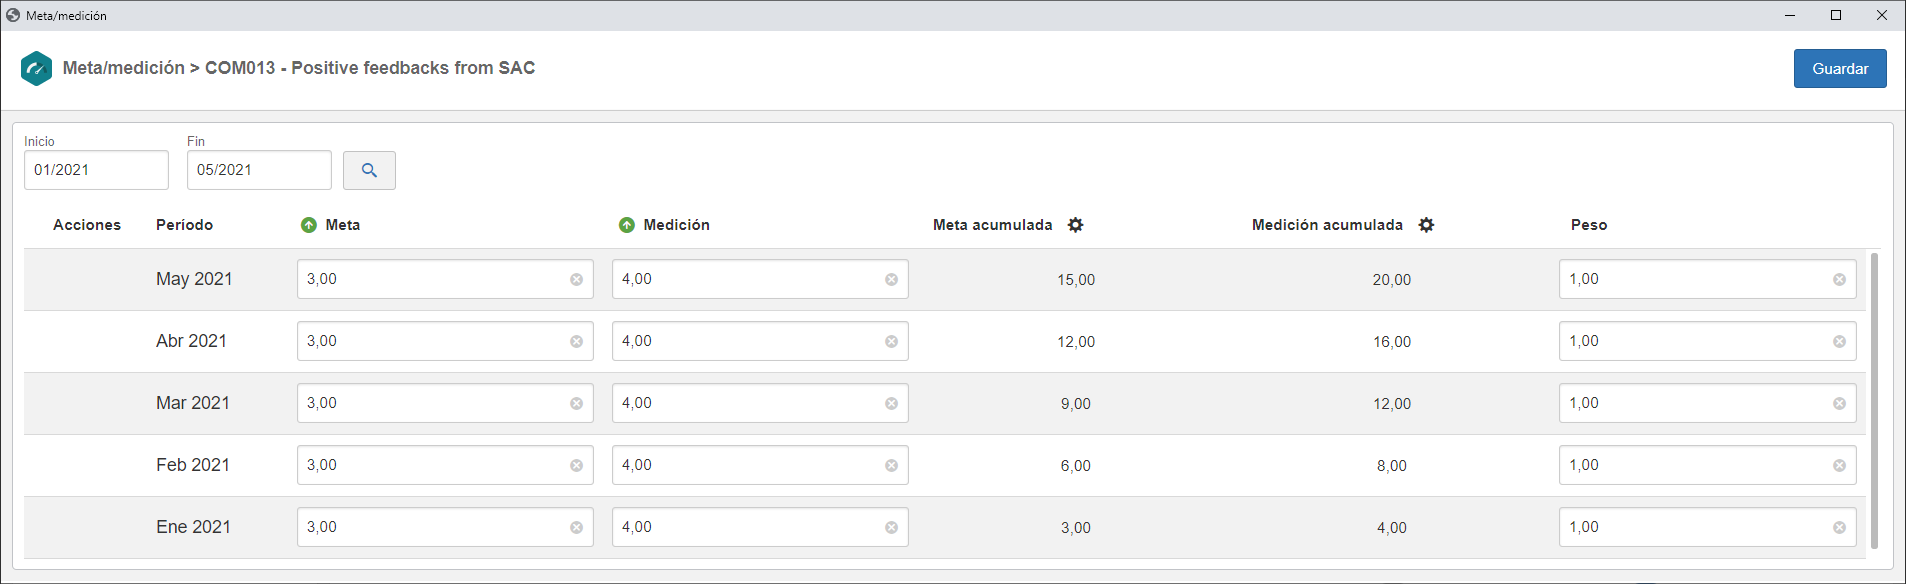Clear Abr 2021 Meta value
1906x584 pixels.
[577, 342]
